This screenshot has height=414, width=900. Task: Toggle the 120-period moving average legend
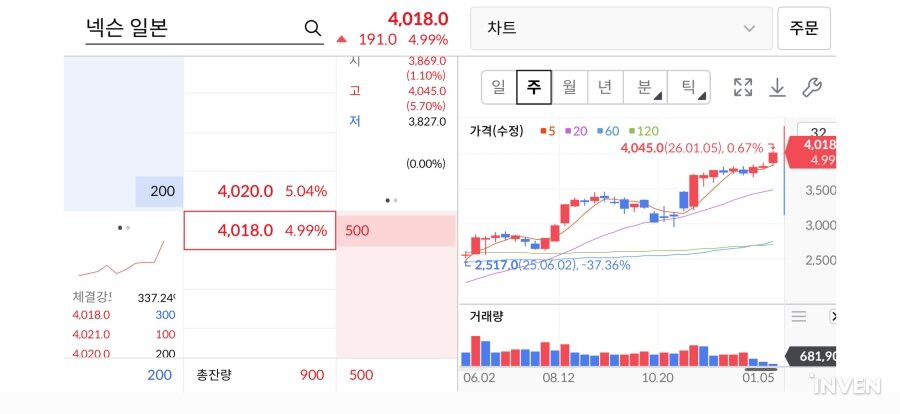point(646,131)
